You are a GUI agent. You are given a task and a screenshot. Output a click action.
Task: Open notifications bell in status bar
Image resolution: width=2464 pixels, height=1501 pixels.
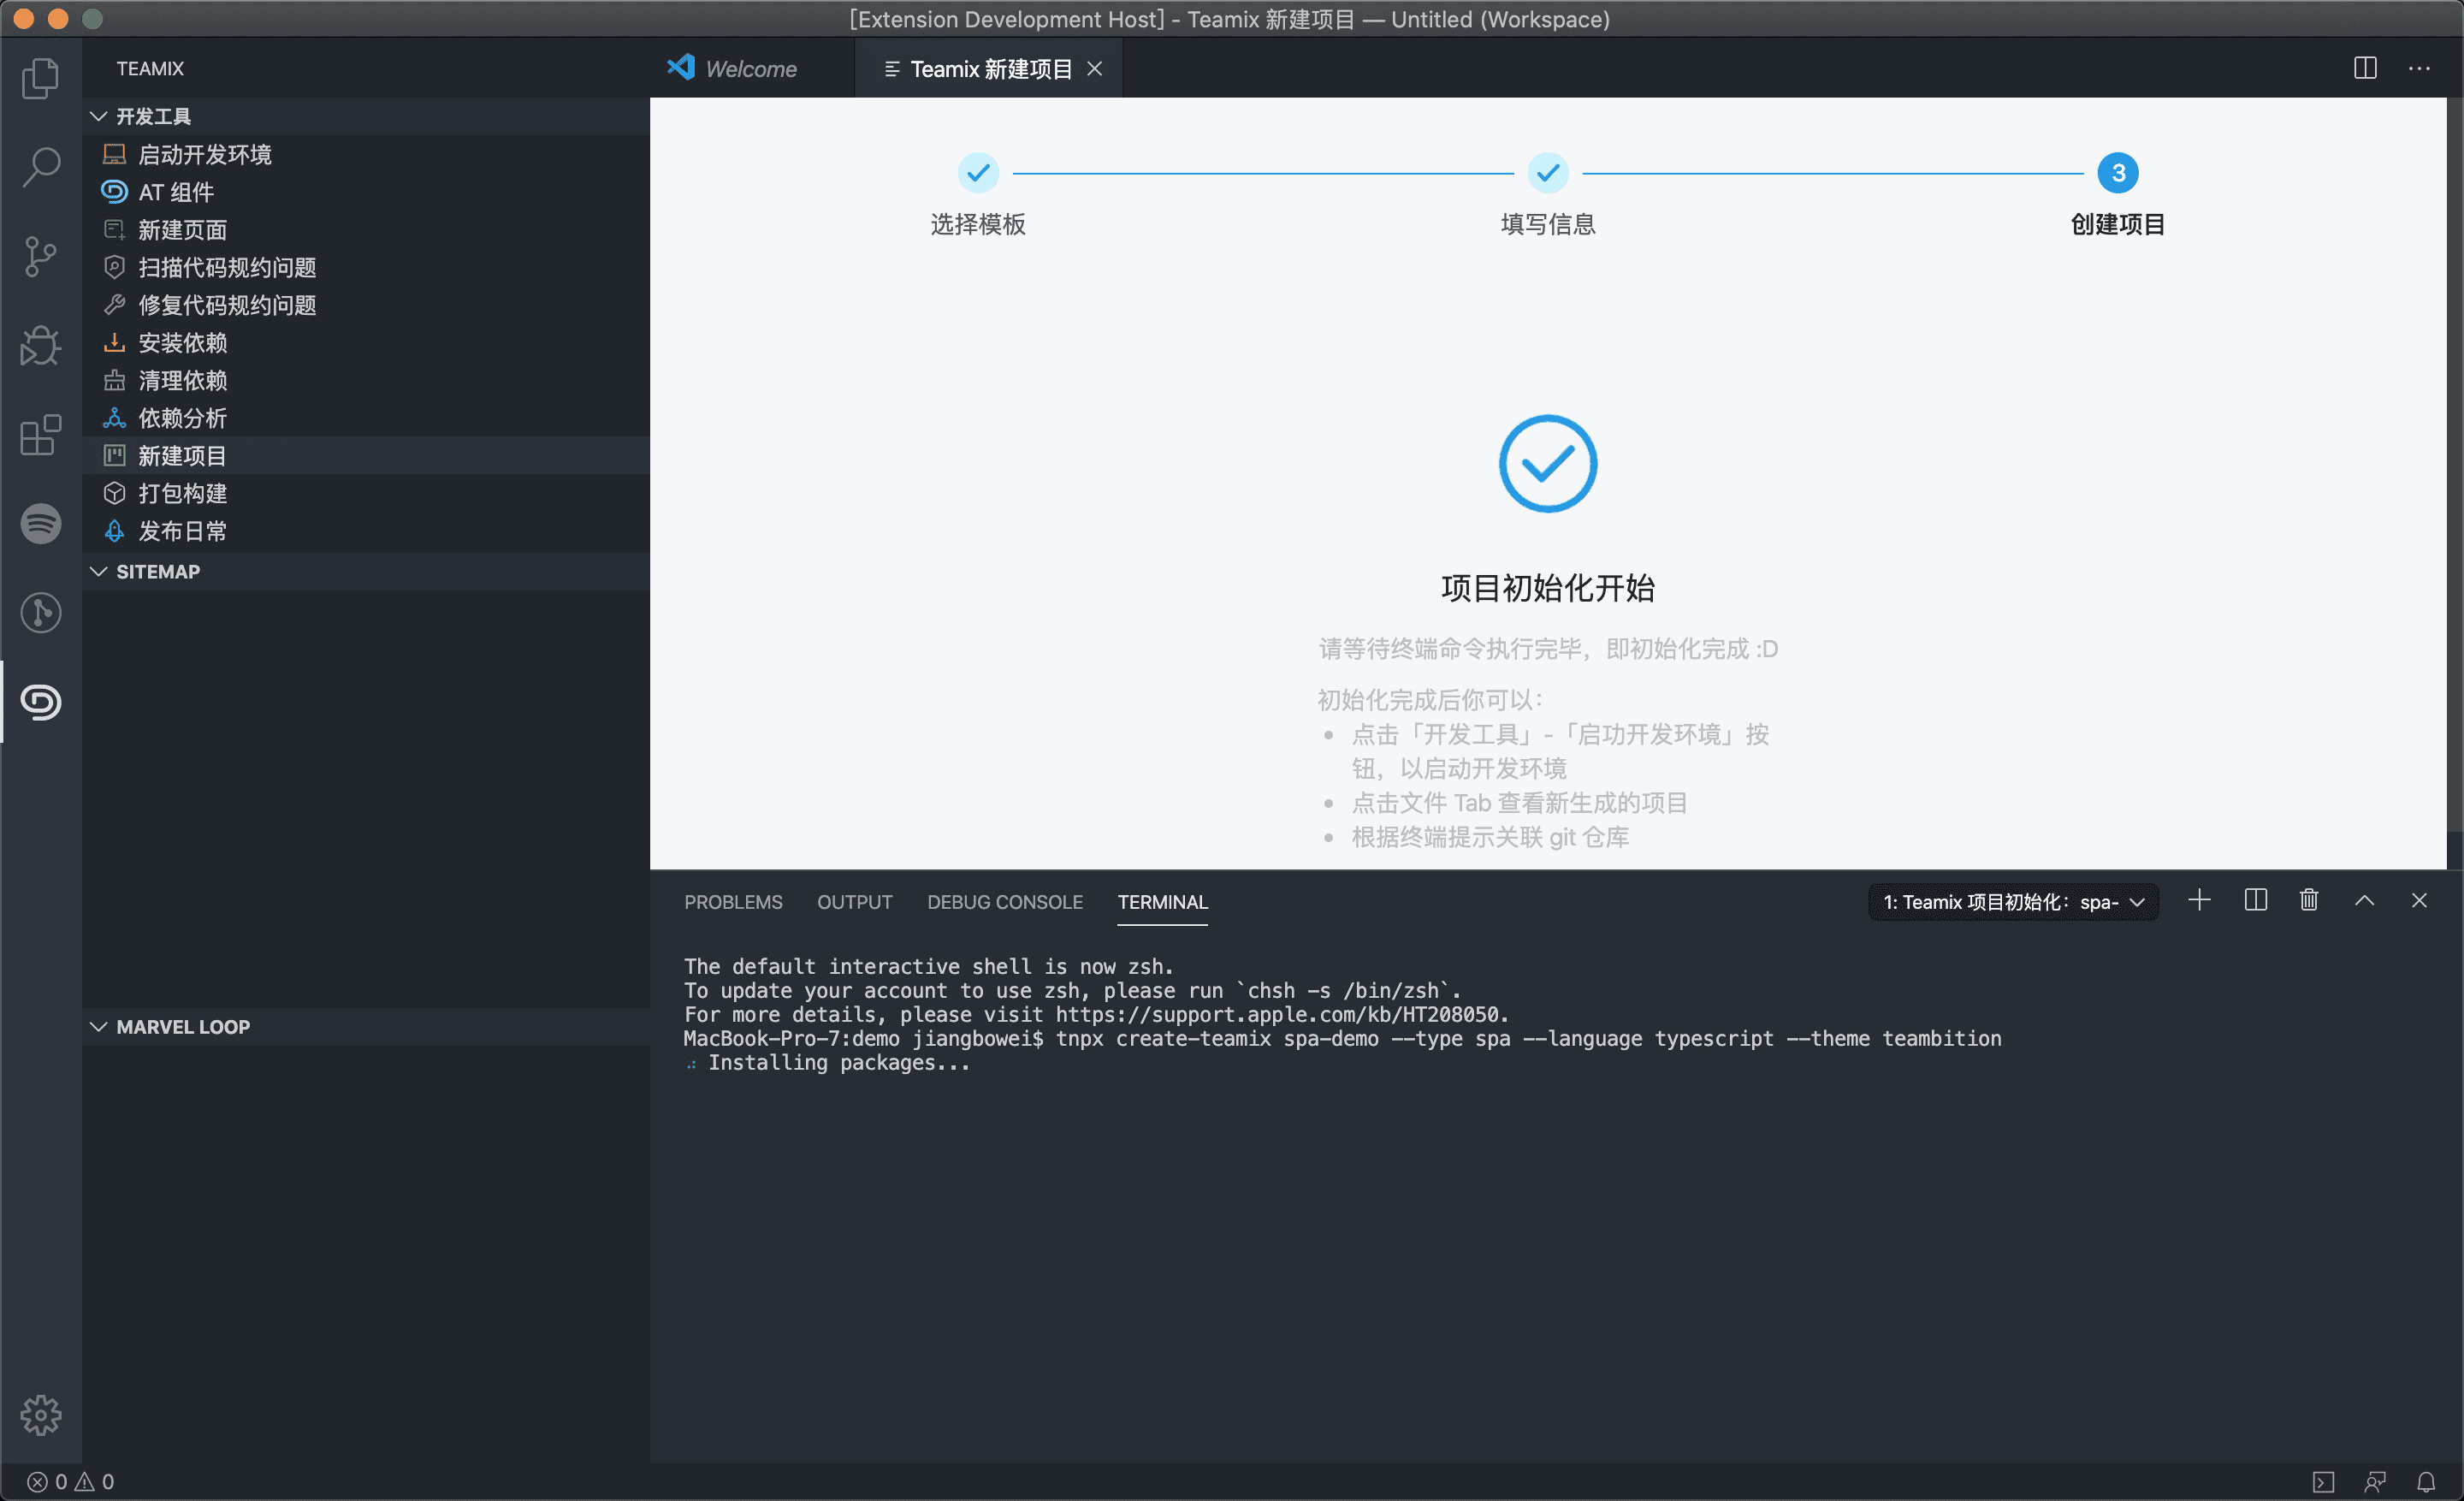[x=2426, y=1481]
